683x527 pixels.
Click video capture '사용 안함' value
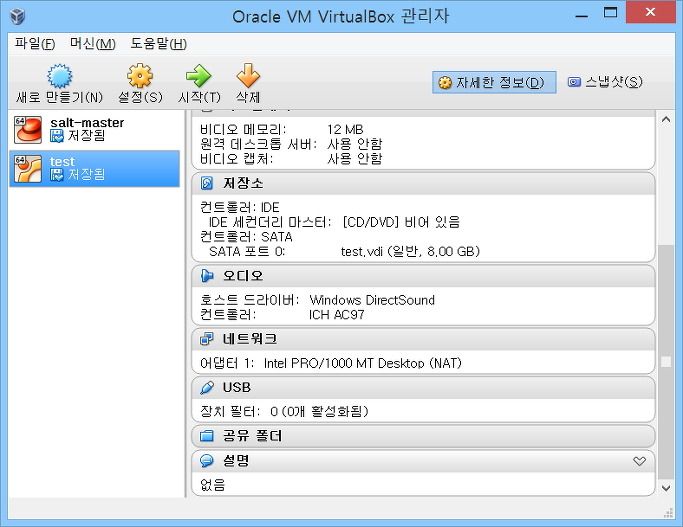tap(355, 159)
